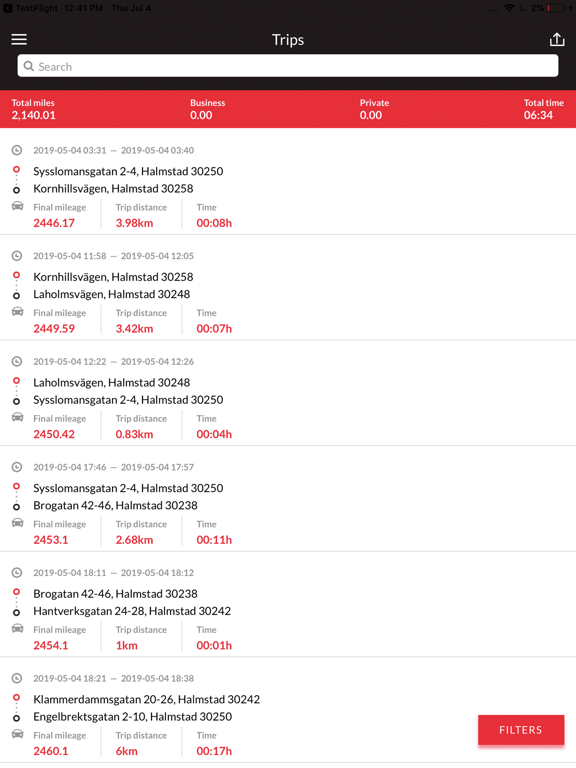The height and width of the screenshot is (768, 576).
Task: Select timestamp 2019-05-04 11:58 — 12:05
Action: point(114,256)
